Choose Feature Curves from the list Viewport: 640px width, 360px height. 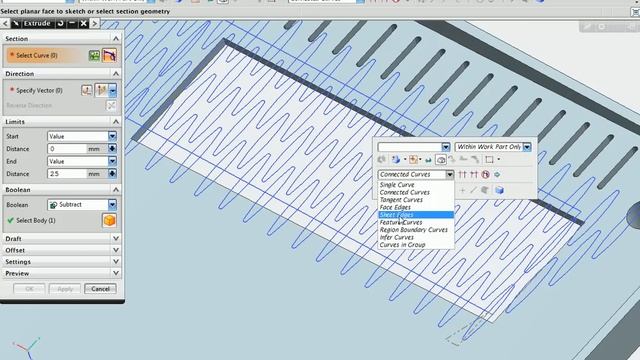[401, 222]
